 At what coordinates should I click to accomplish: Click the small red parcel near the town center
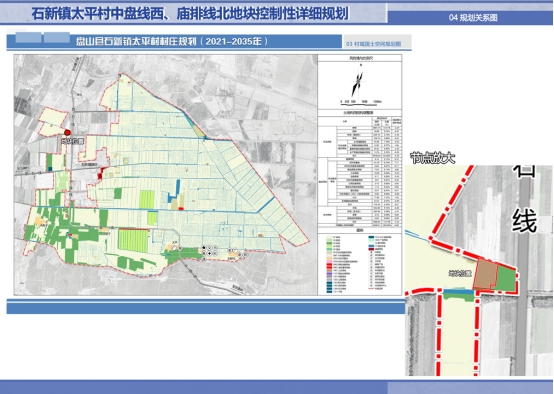100,175
